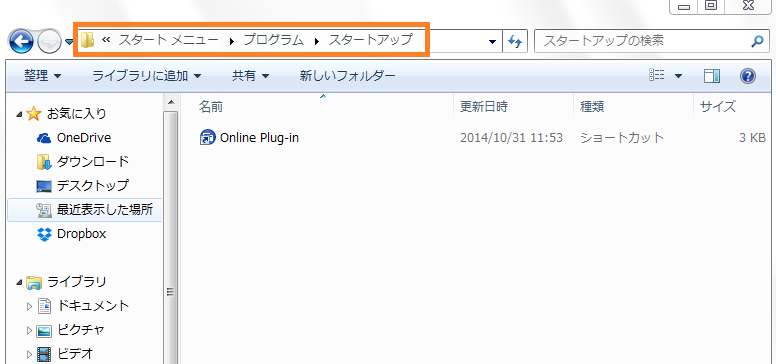Image resolution: width=776 pixels, height=364 pixels.
Task: Click the ドキュメント library icon
Action: 45,306
